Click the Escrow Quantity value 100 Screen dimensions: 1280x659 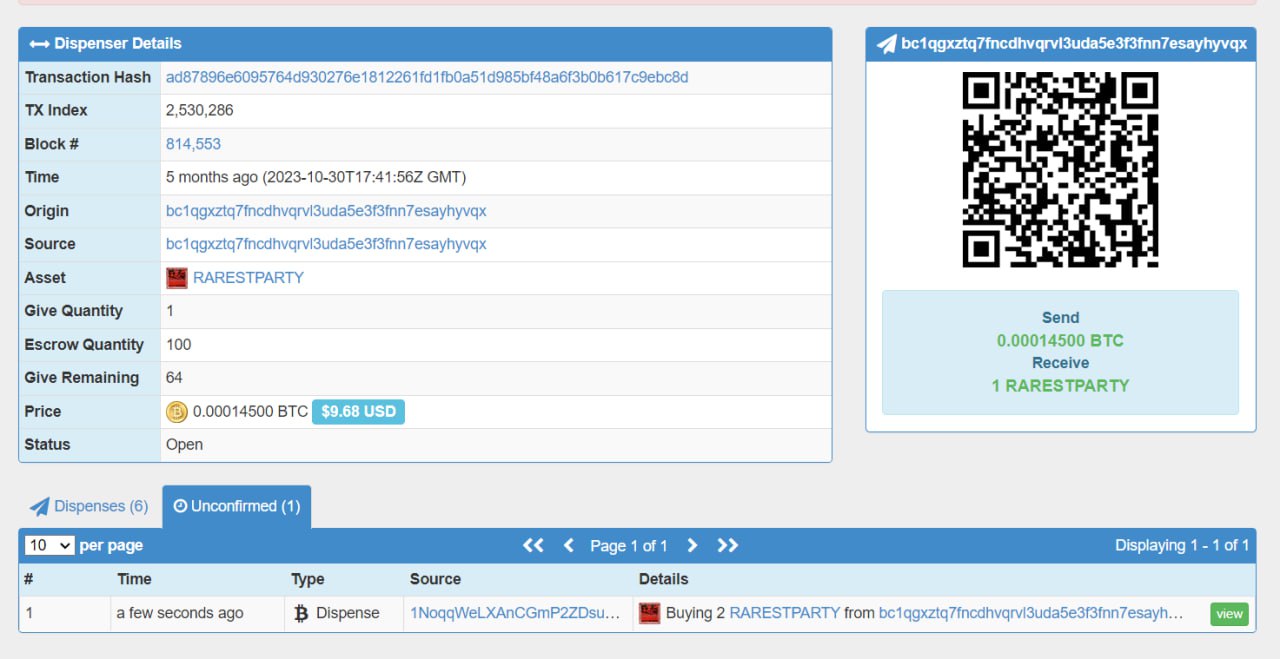point(179,345)
